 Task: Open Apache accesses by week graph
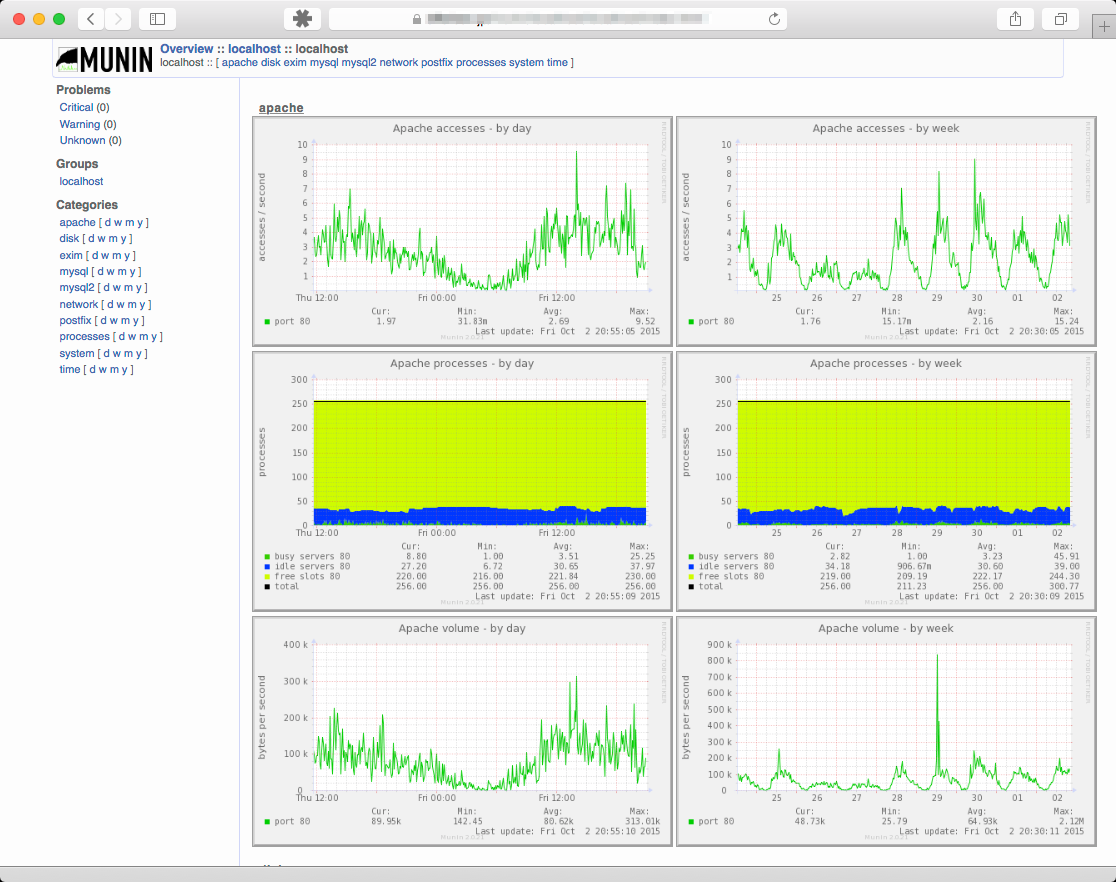pos(886,231)
